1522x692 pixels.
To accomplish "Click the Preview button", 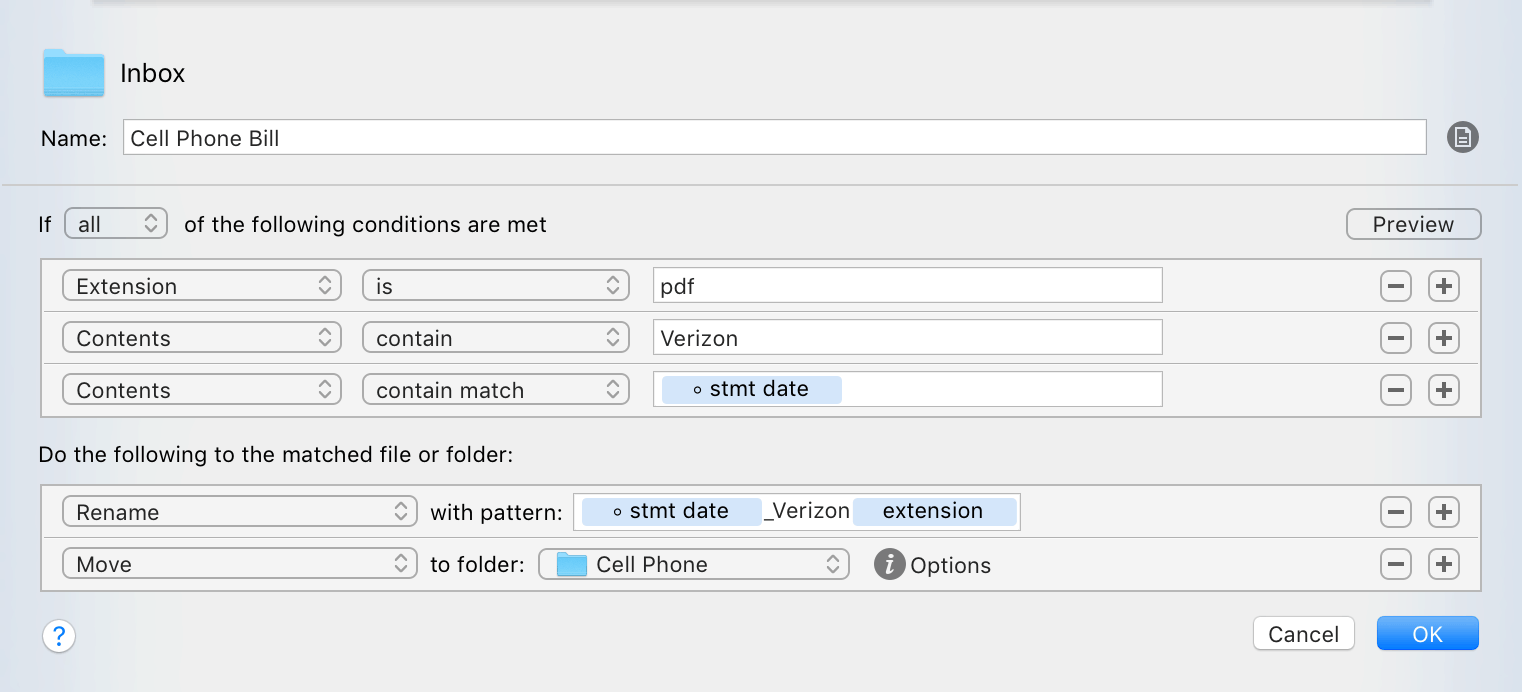I will point(1413,224).
